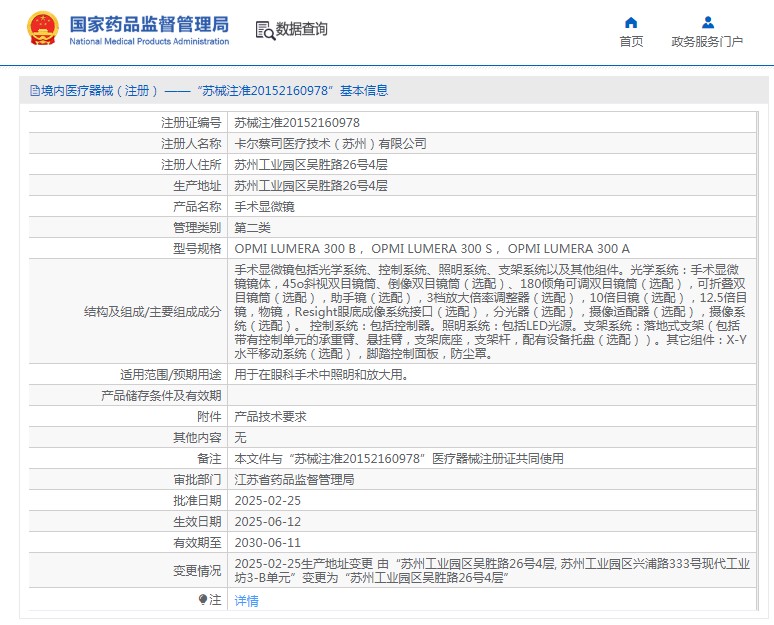Click the 生产地址 address value
Viewport: 774px width, 625px height.
(311, 186)
